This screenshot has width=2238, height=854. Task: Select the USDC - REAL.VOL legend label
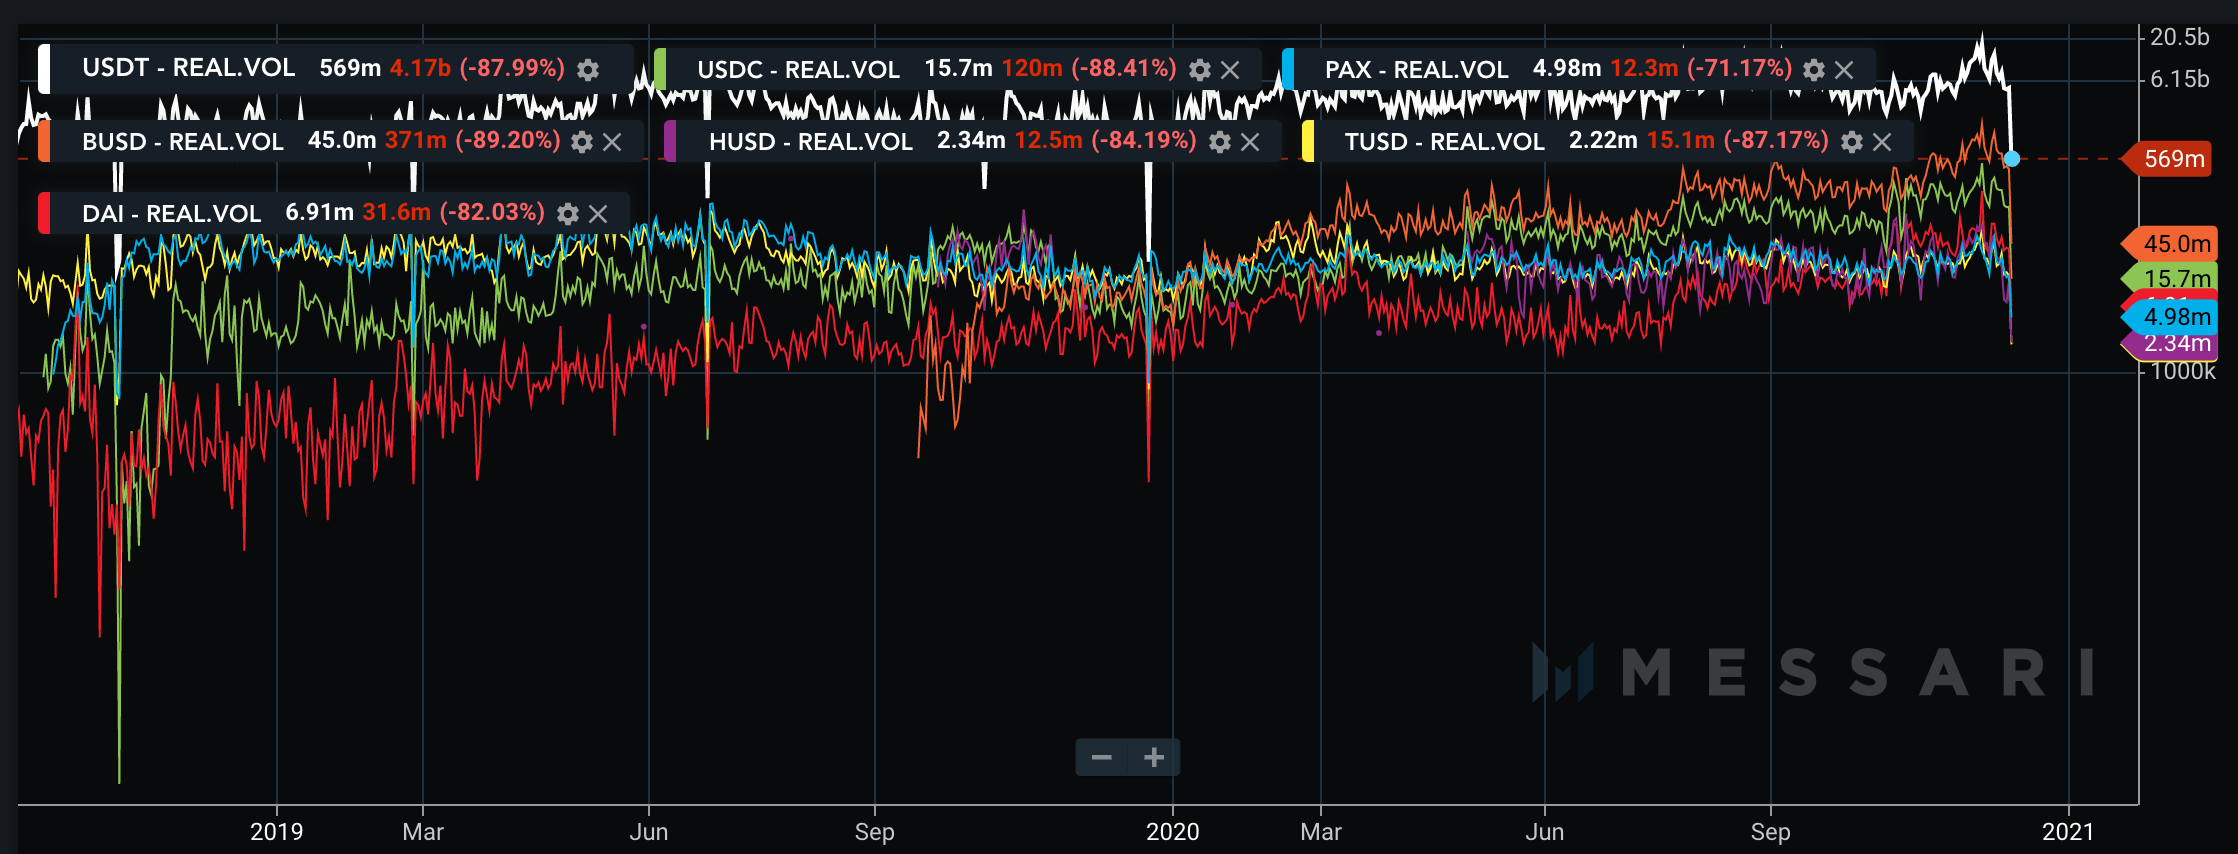[x=799, y=70]
